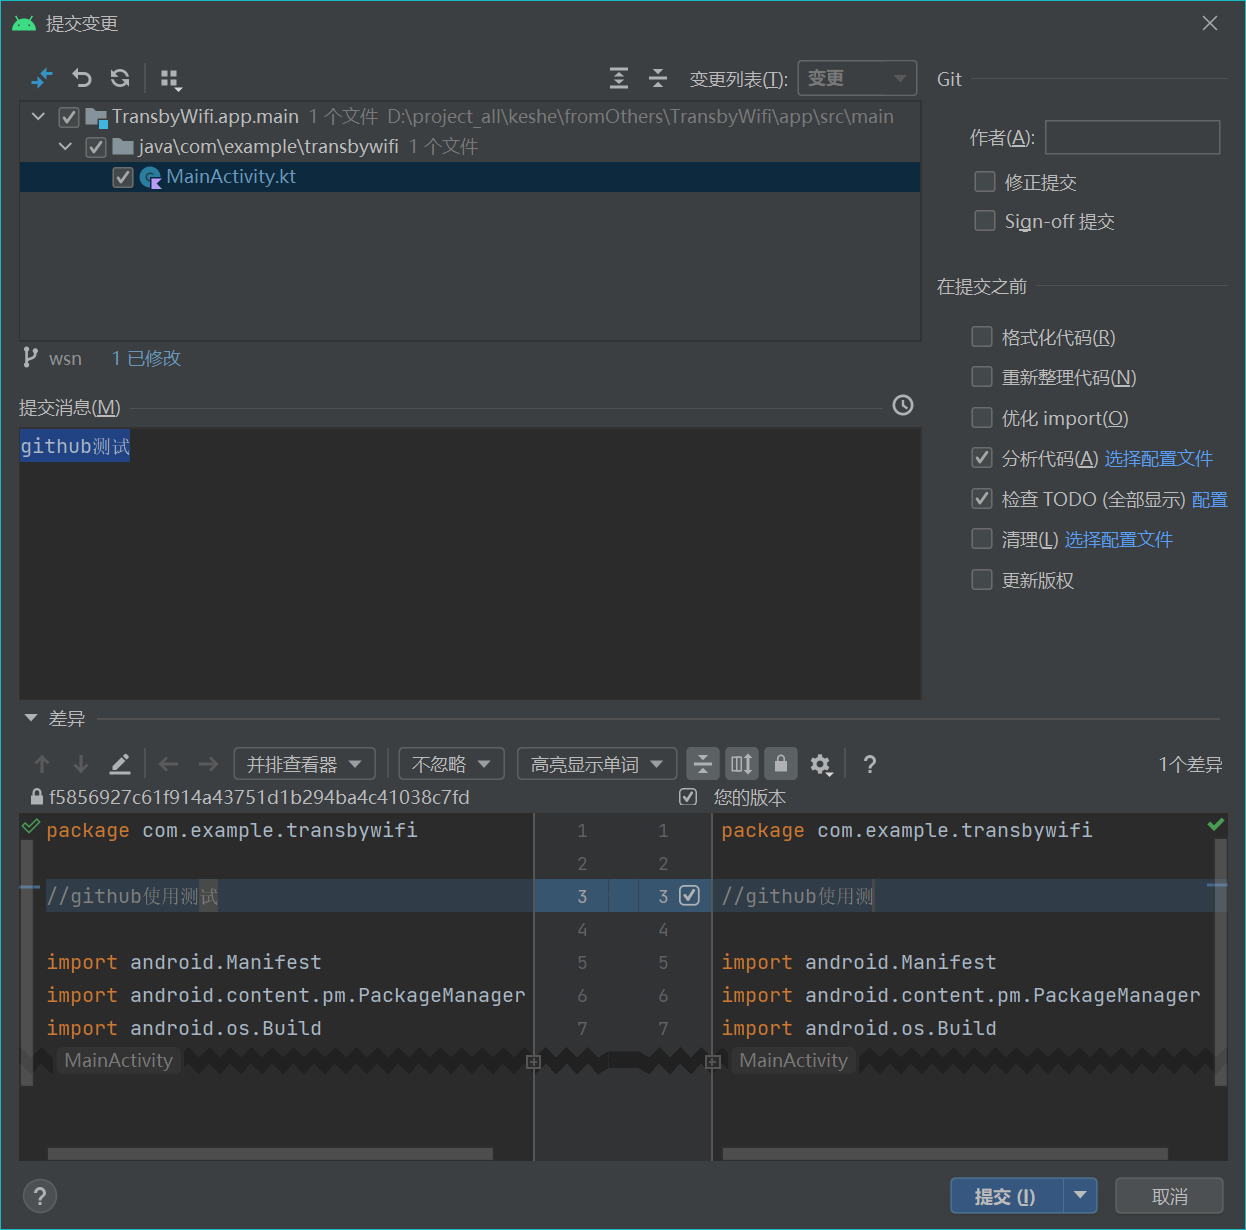Open the 高亮显示单词 highlight dropdown
1246x1230 pixels.
click(596, 765)
